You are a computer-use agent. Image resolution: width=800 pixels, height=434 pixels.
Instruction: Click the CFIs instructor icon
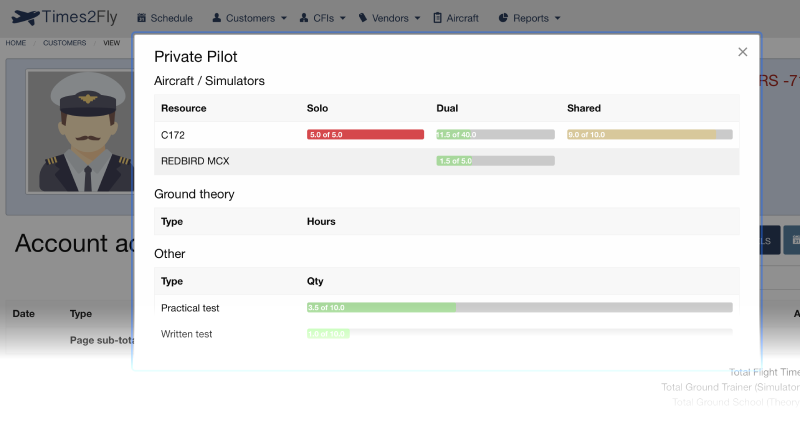[x=304, y=18]
